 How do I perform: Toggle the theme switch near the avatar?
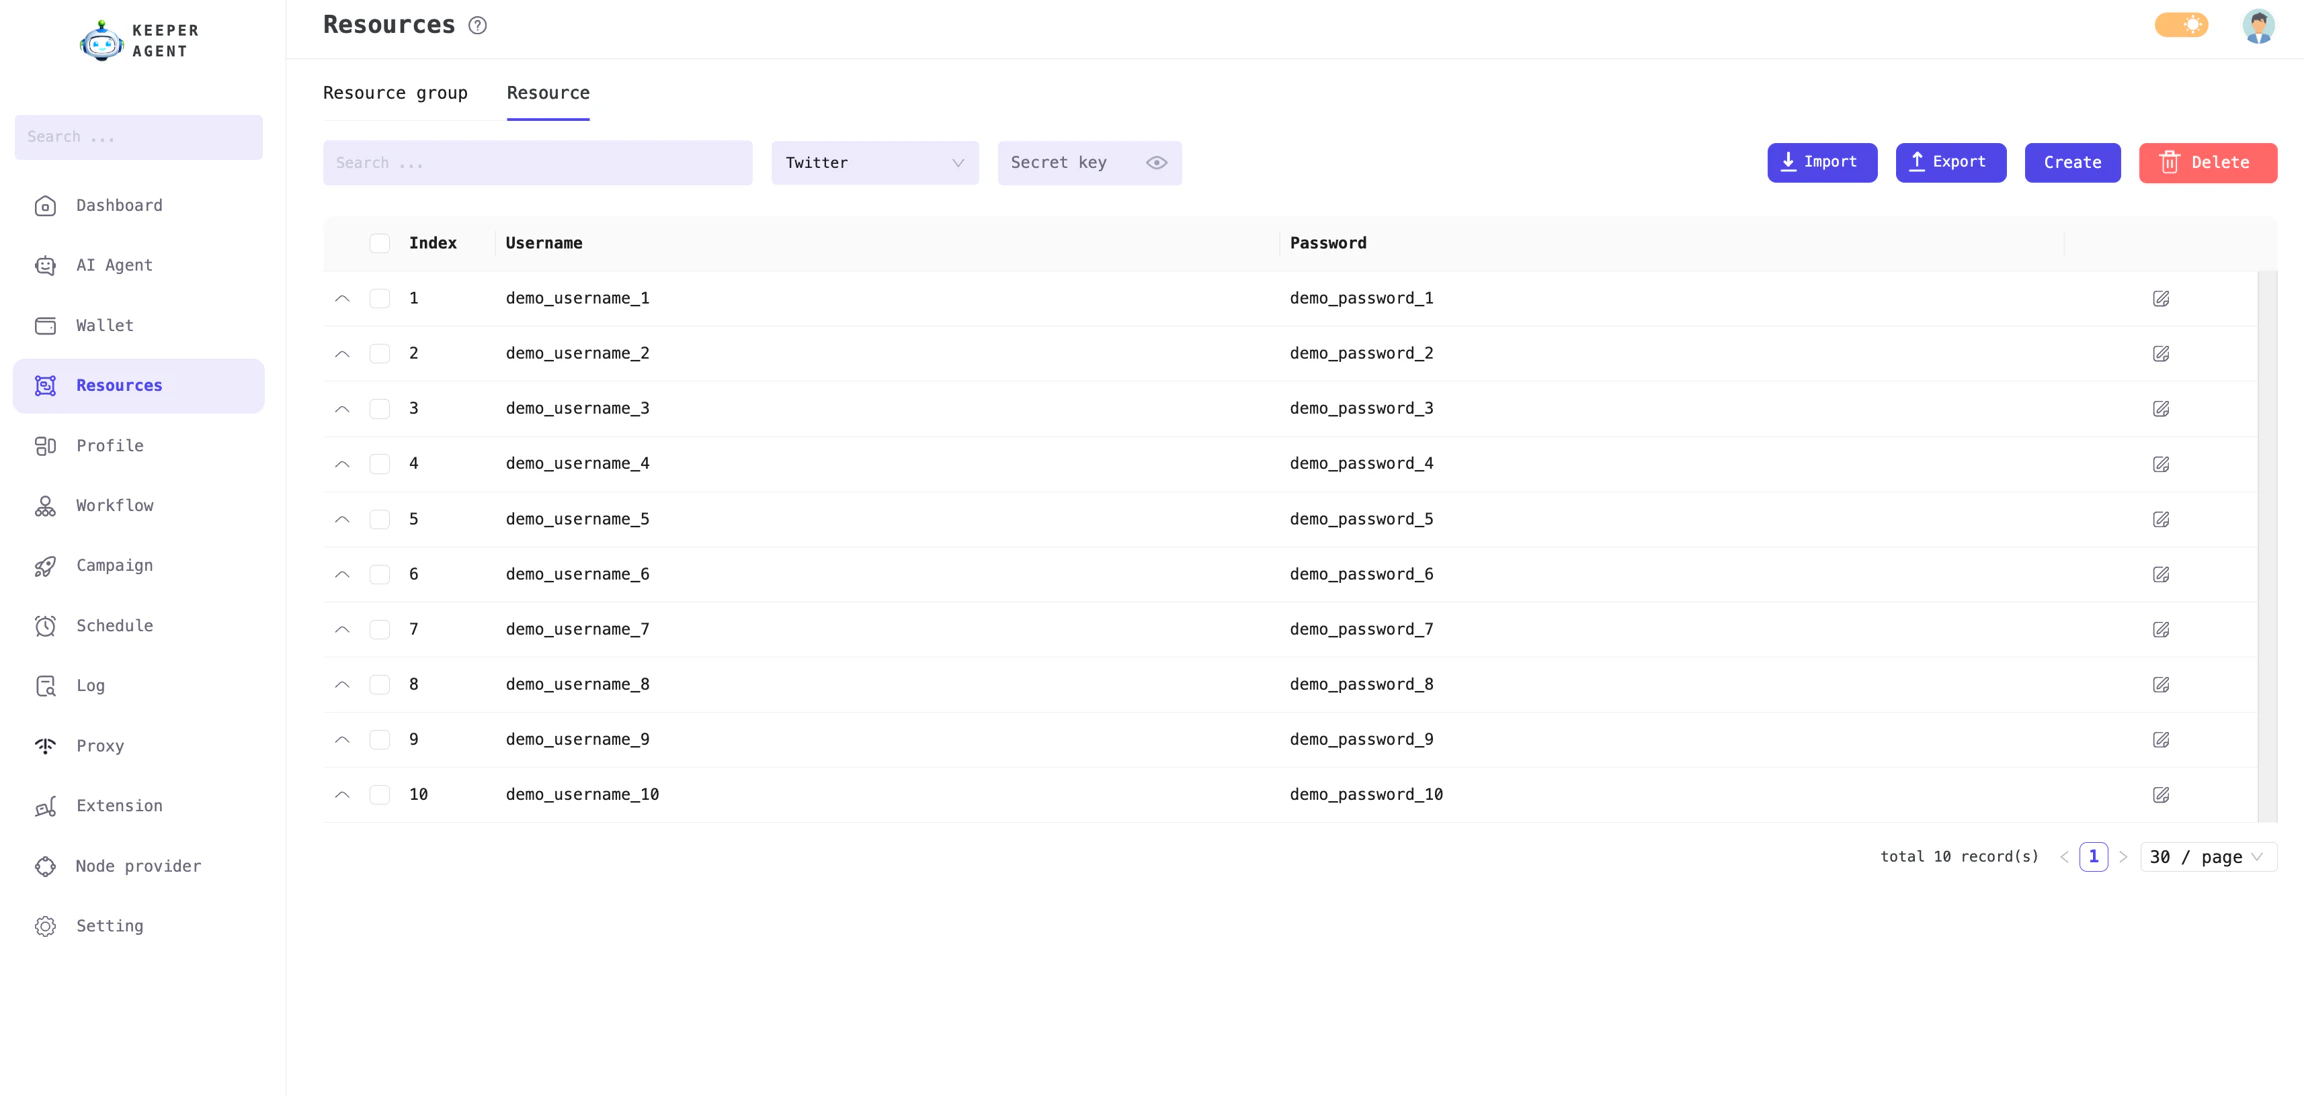[2181, 24]
